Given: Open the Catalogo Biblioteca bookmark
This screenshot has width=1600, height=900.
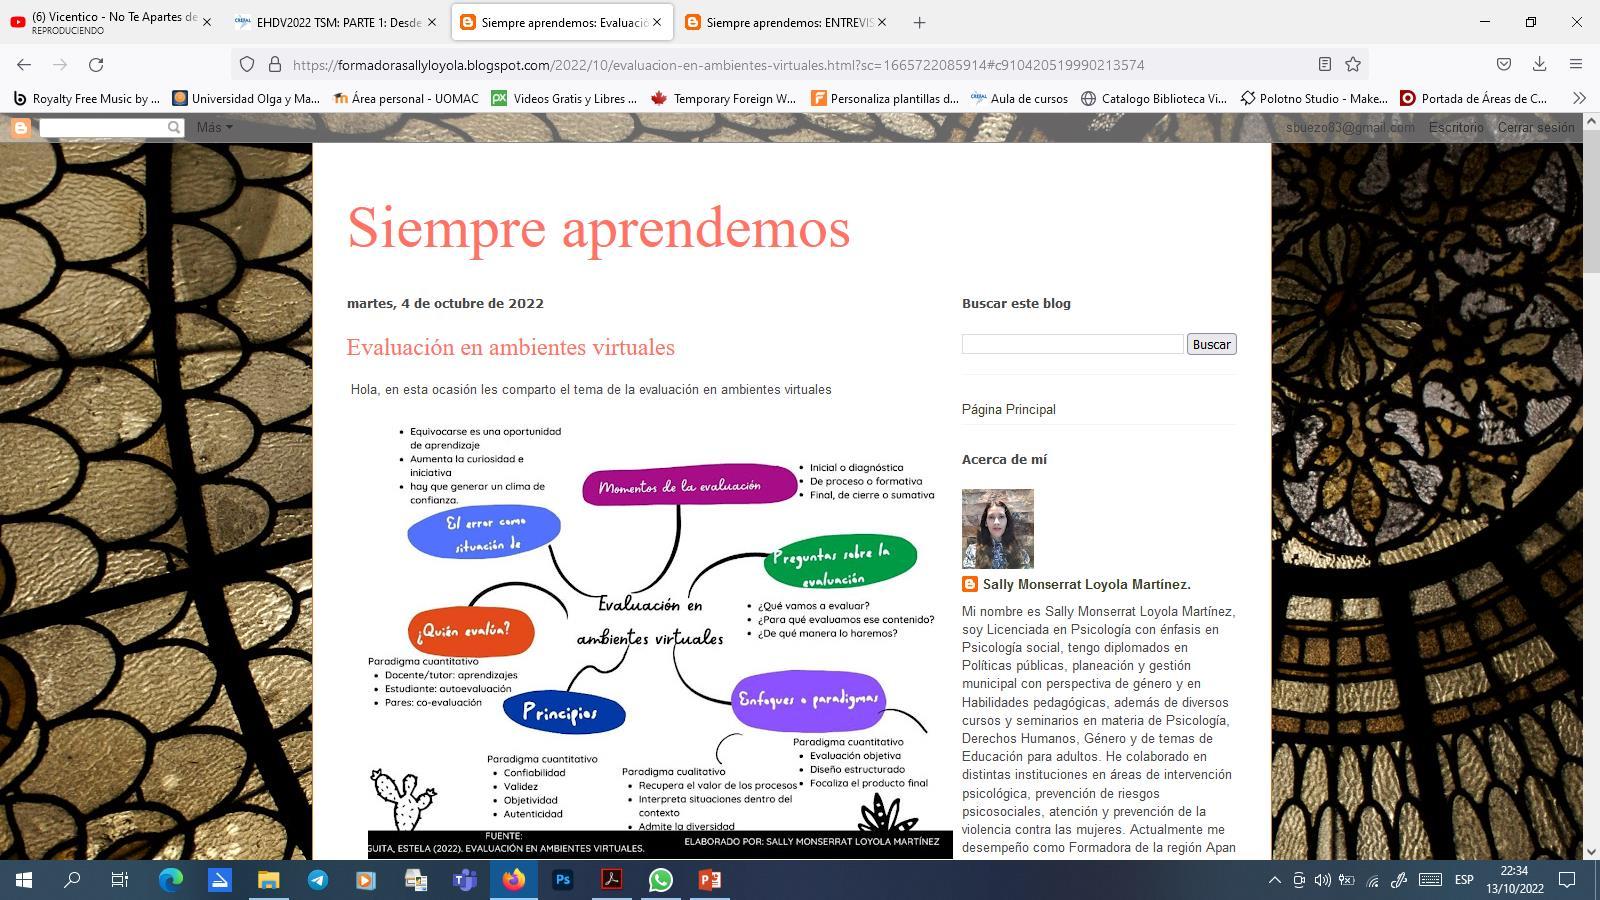Looking at the screenshot, I should 1153,98.
